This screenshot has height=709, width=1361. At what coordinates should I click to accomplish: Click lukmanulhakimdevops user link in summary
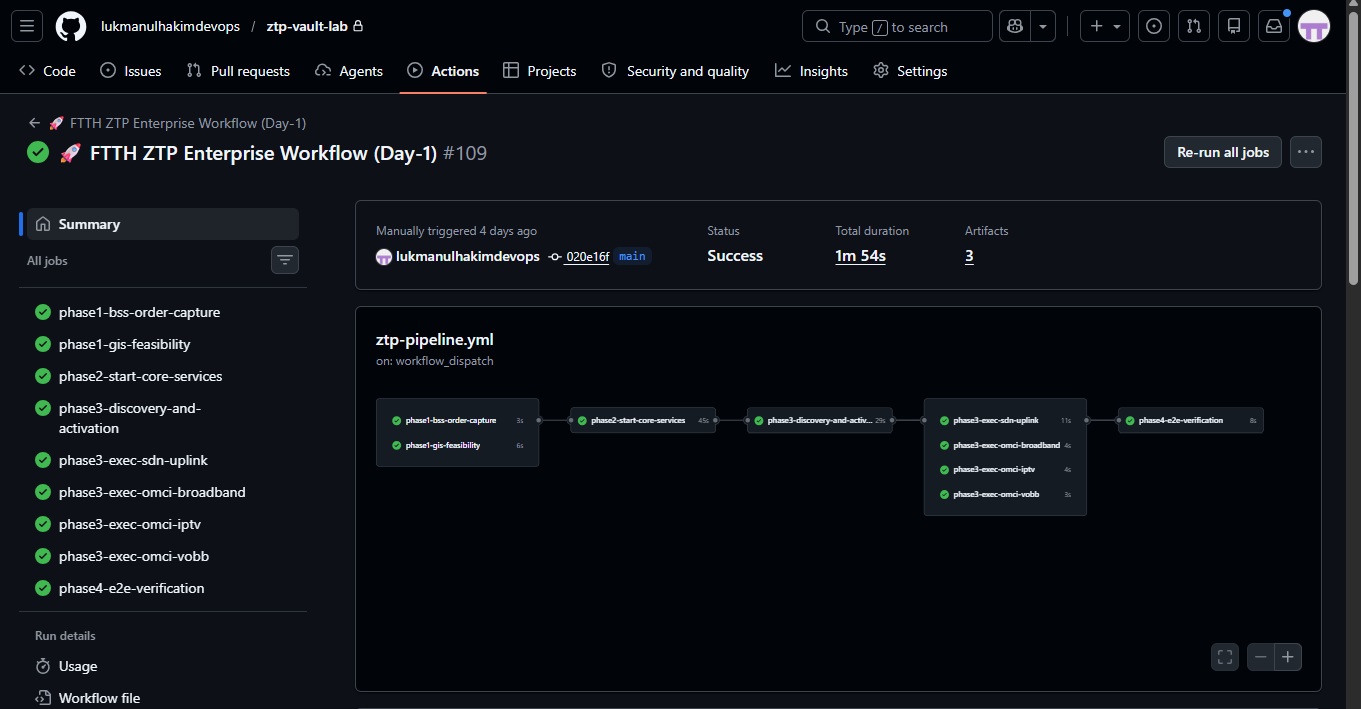pyautogui.click(x=467, y=256)
